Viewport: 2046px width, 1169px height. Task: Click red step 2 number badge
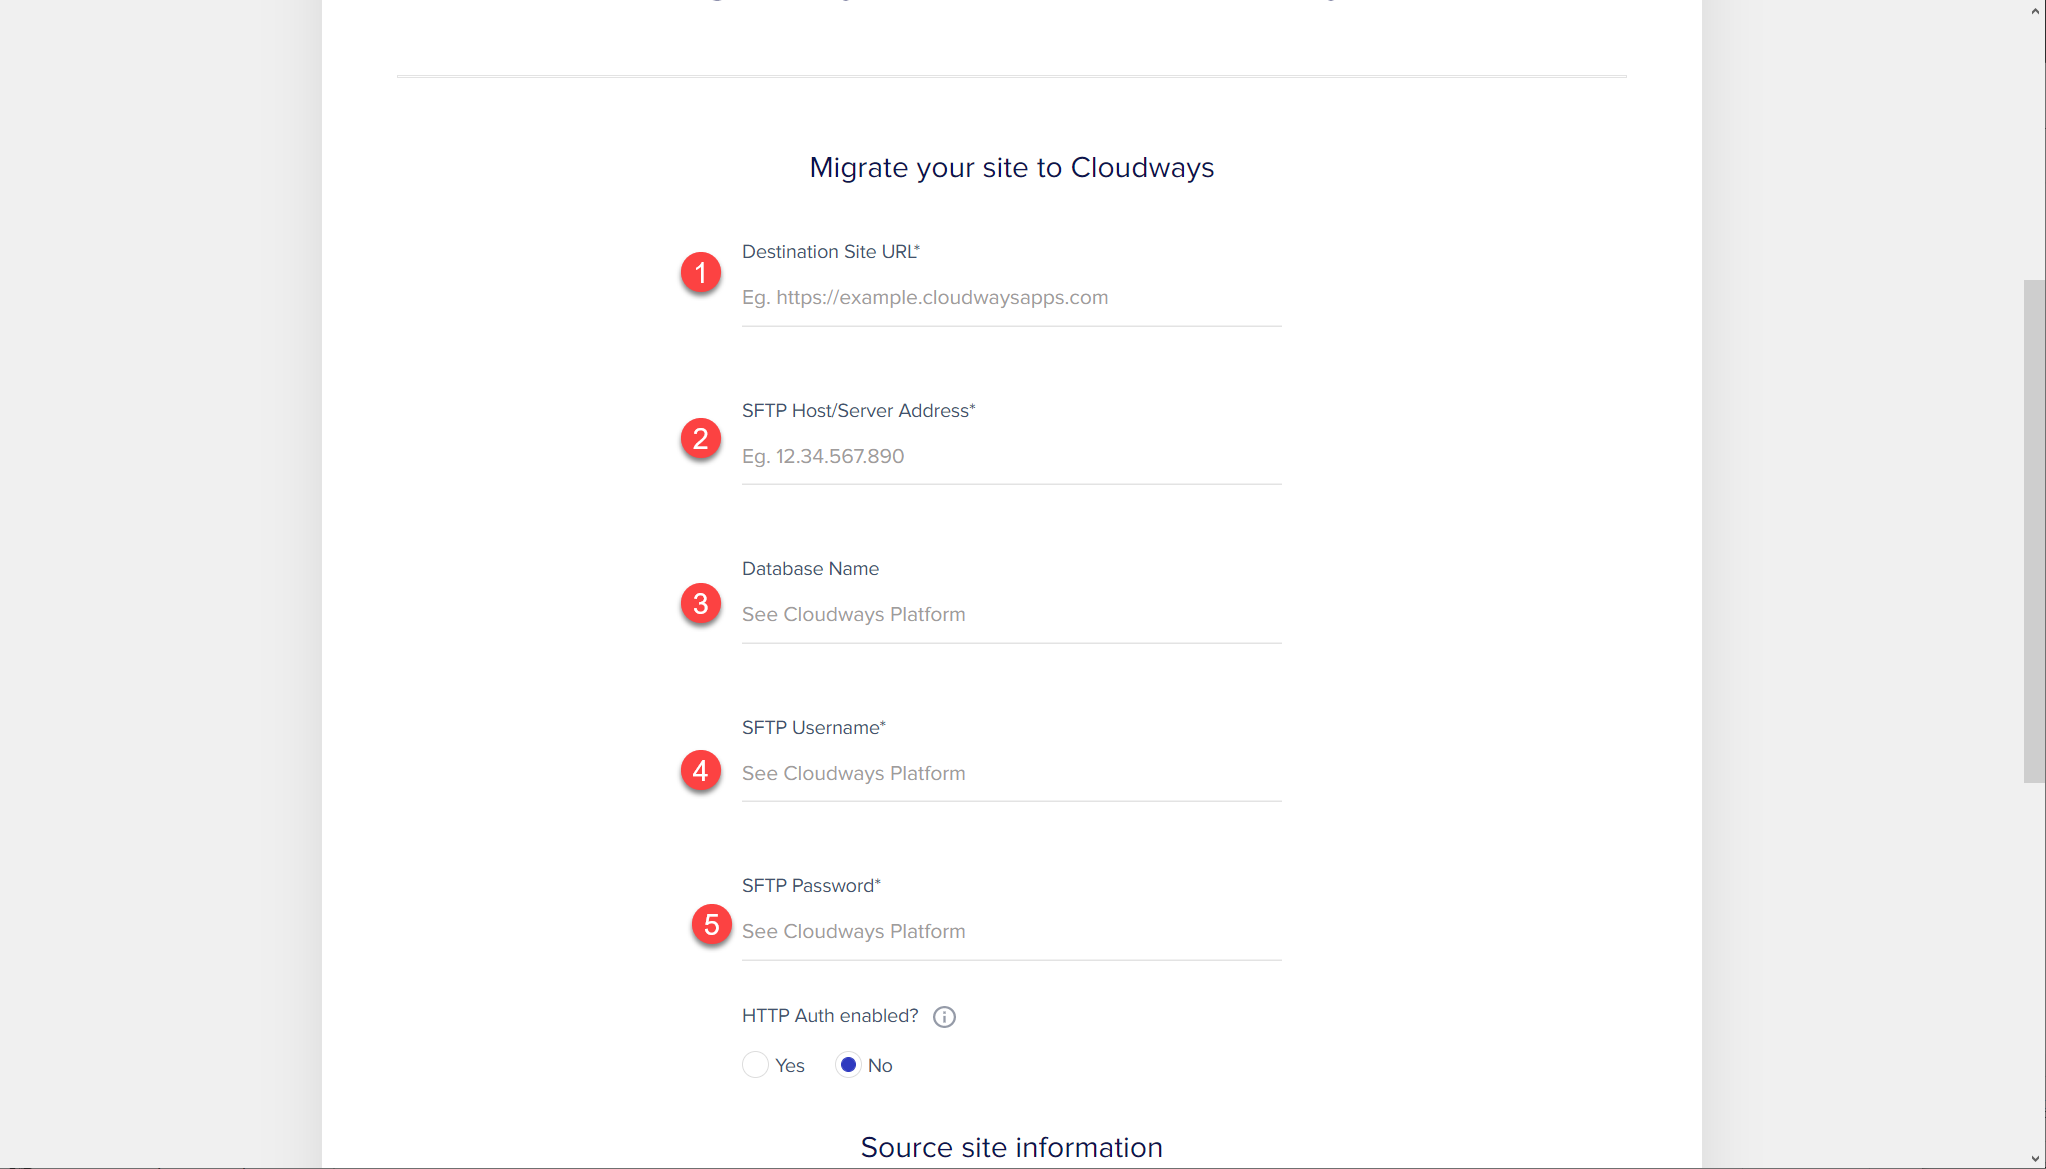pos(701,438)
